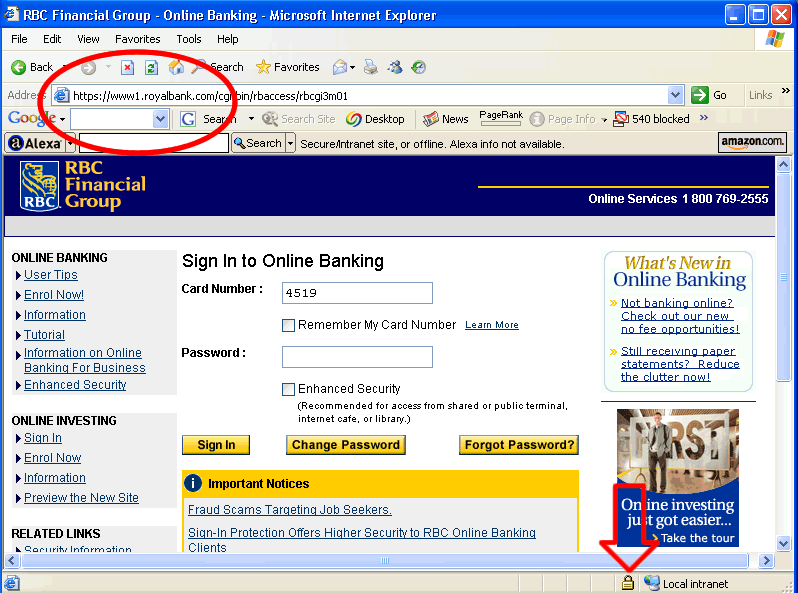798x593 pixels.
Task: Open the address bar dropdown
Action: (x=675, y=95)
